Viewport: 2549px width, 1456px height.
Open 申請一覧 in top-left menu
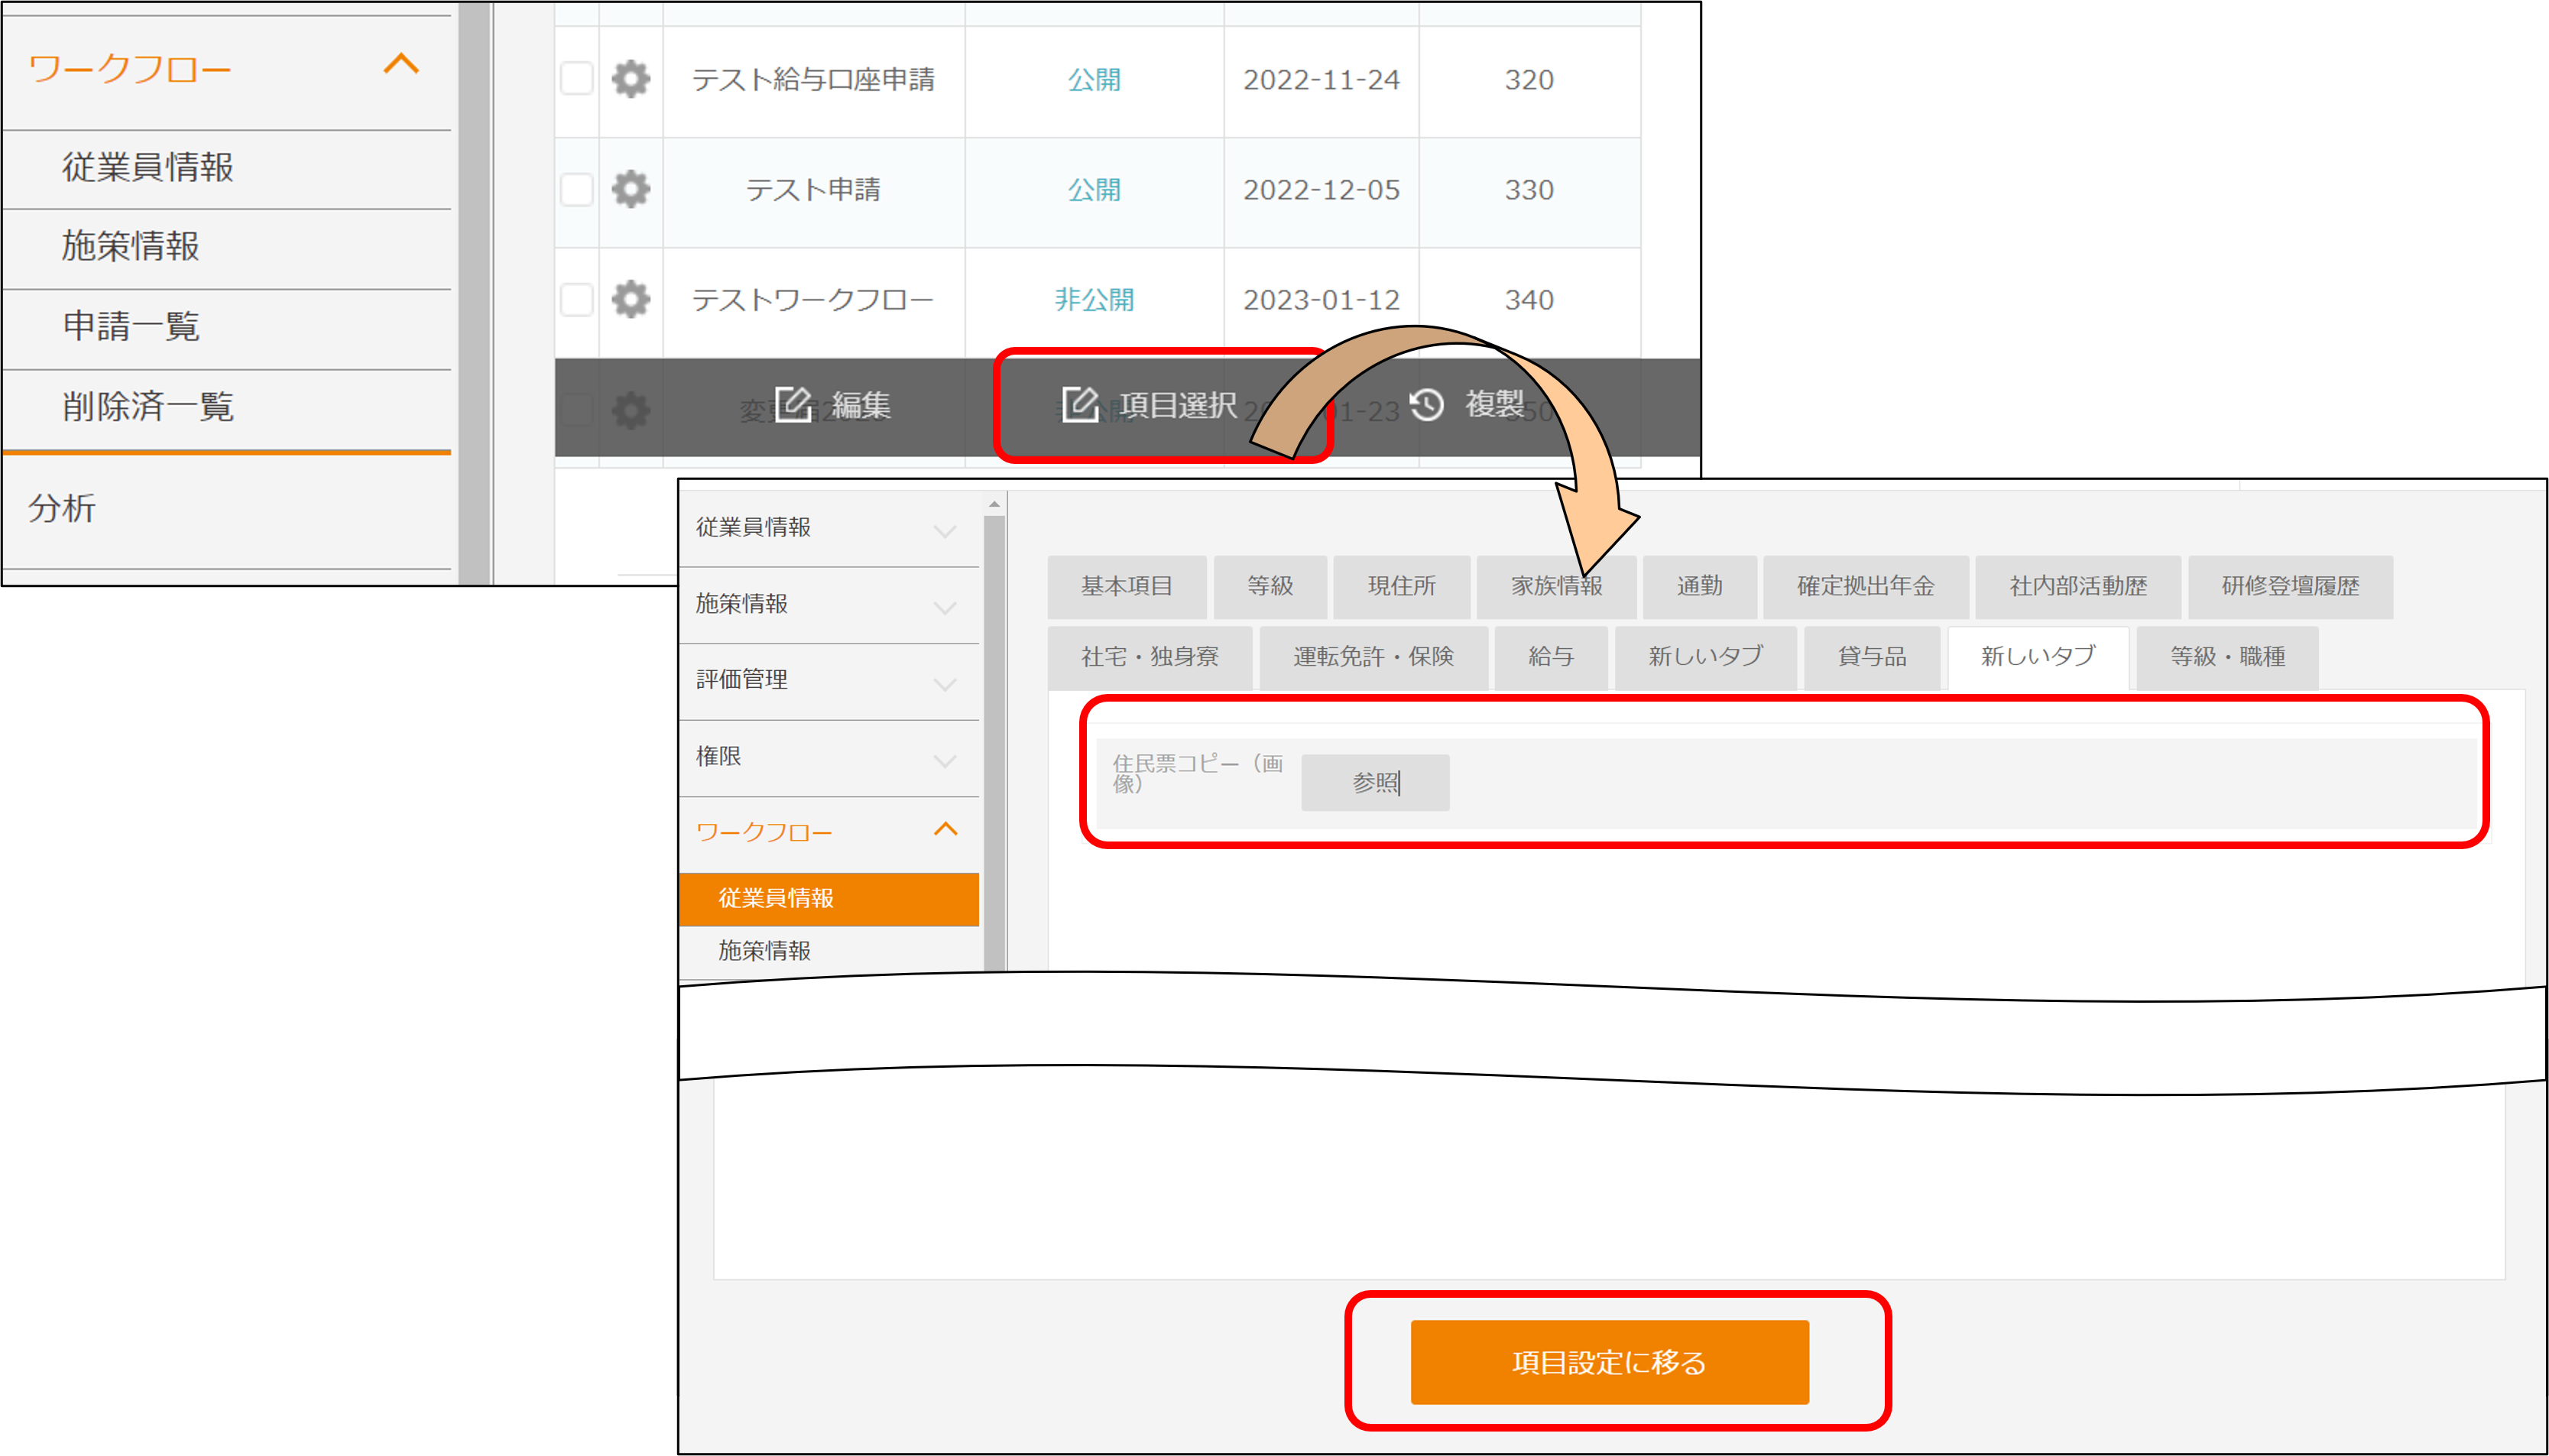130,326
